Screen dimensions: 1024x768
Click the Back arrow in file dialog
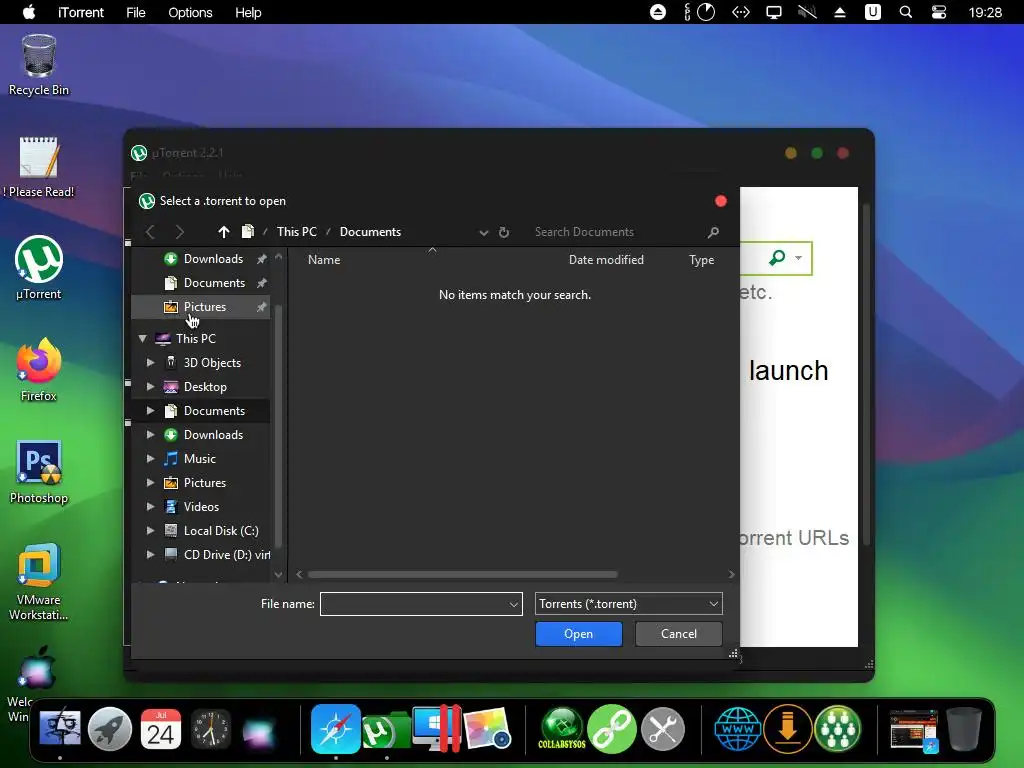point(150,232)
